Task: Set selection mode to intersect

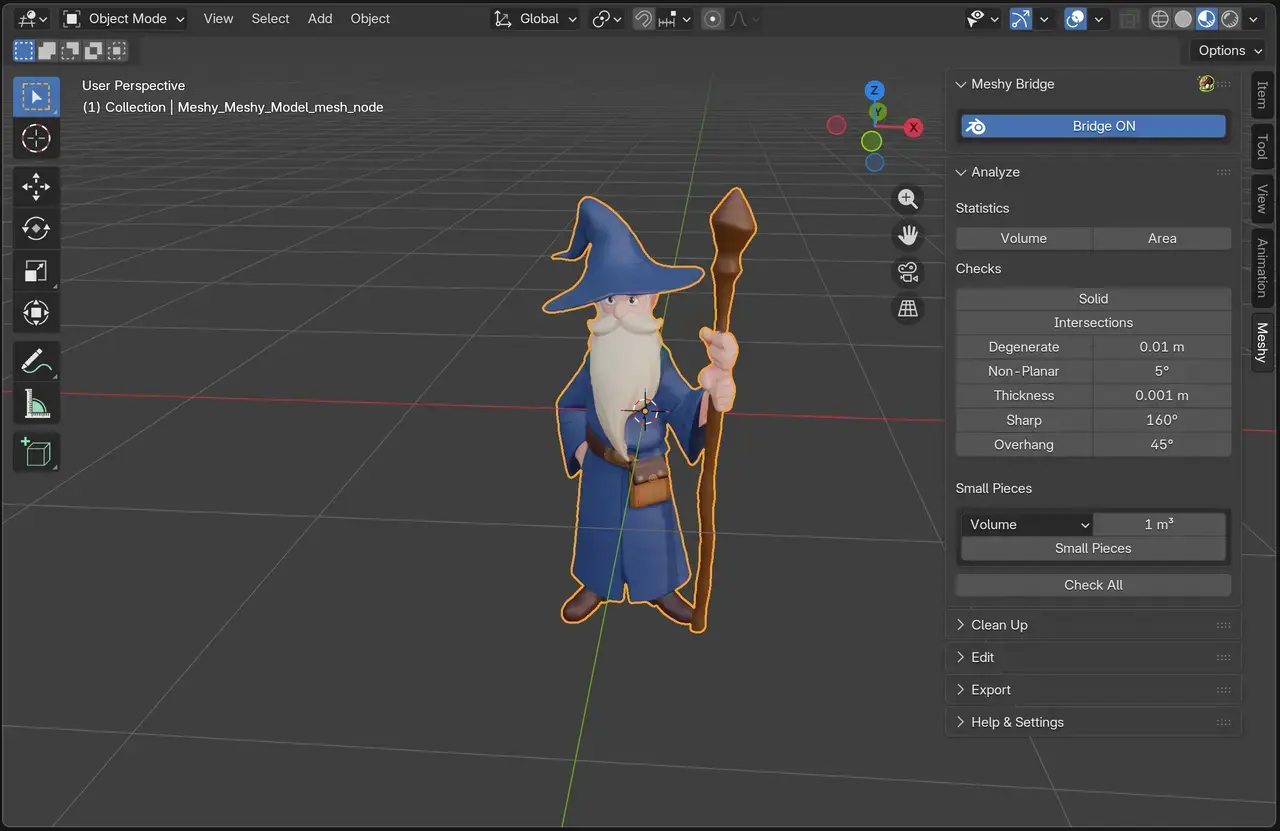Action: click(117, 50)
